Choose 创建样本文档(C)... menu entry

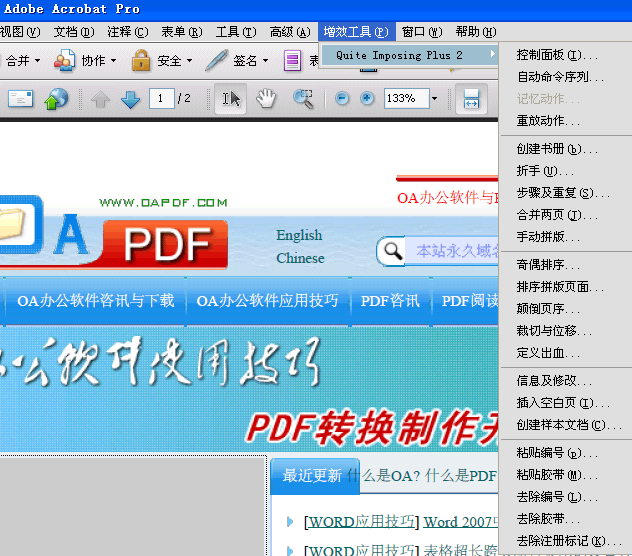tap(566, 425)
